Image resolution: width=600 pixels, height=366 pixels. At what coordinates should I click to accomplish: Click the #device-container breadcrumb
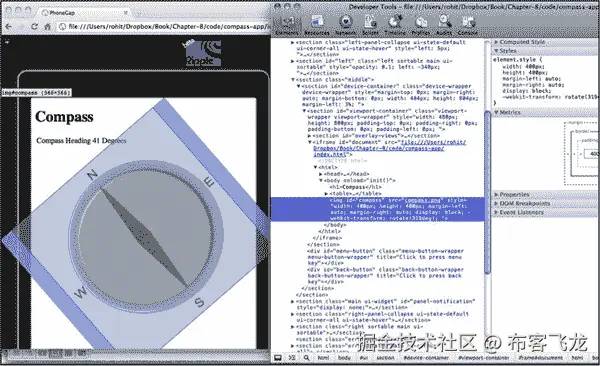pyautogui.click(x=426, y=358)
